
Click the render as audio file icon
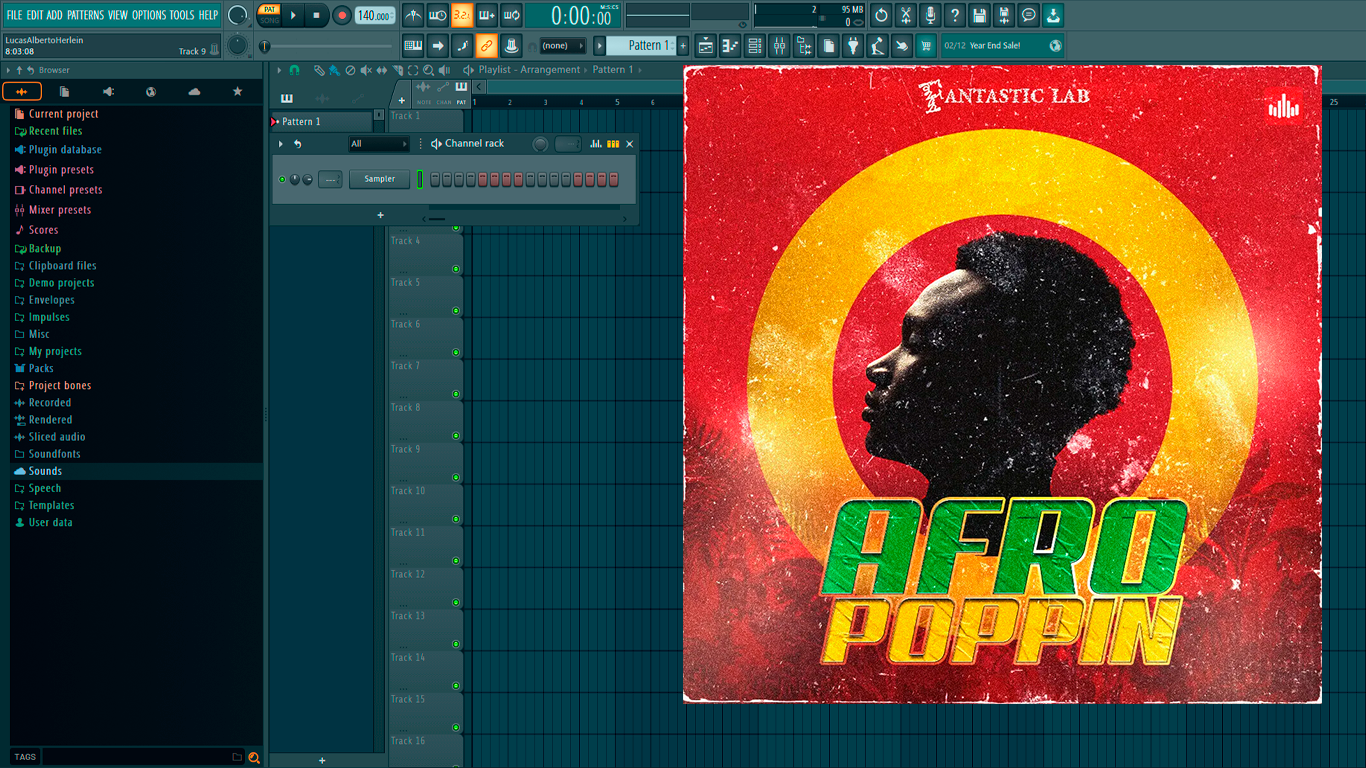1005,15
